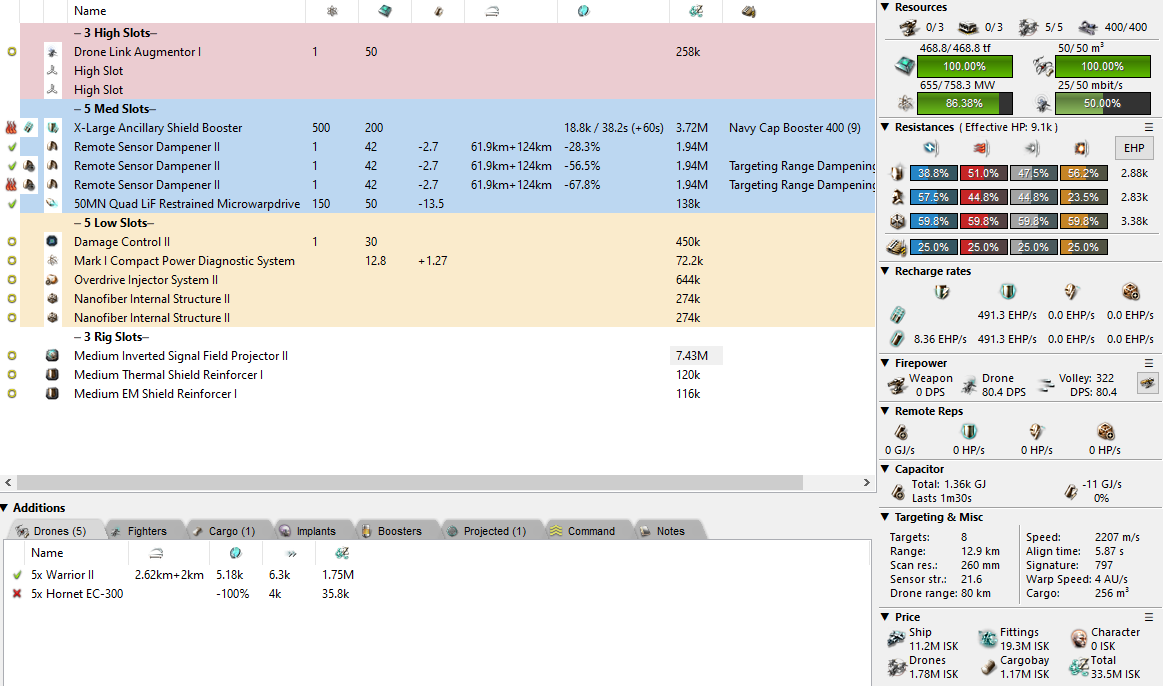
Task: Collapse the Resources panel
Action: (x=885, y=8)
